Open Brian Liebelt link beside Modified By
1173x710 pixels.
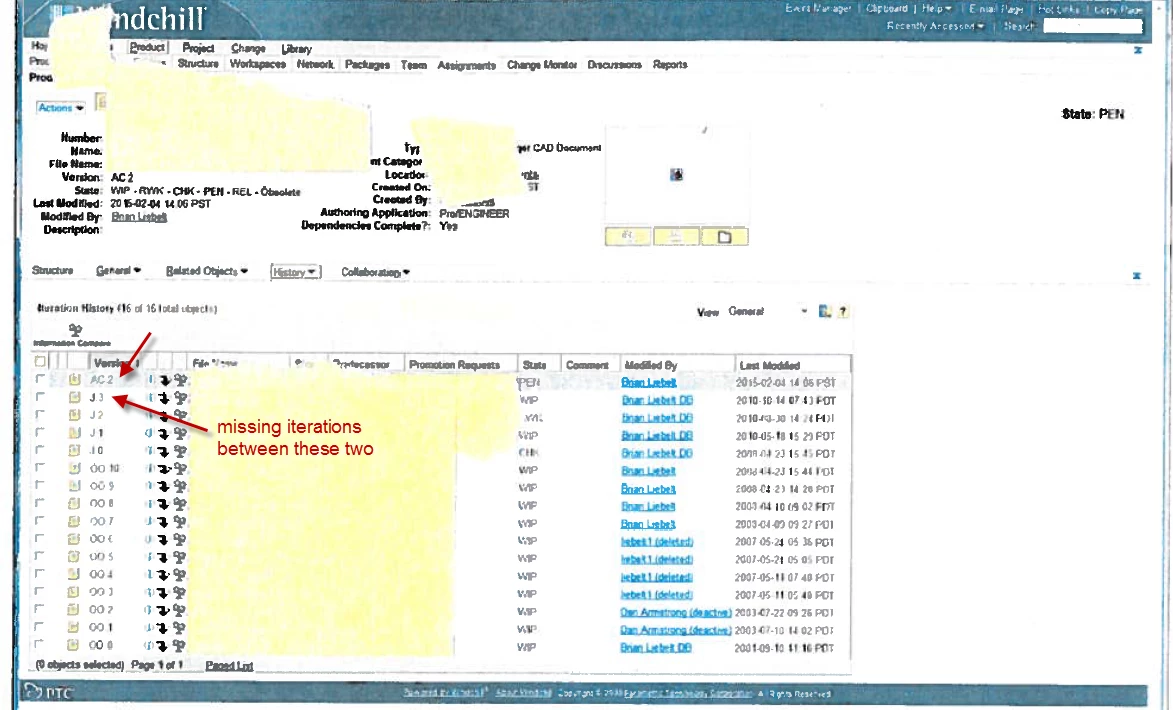click(139, 217)
